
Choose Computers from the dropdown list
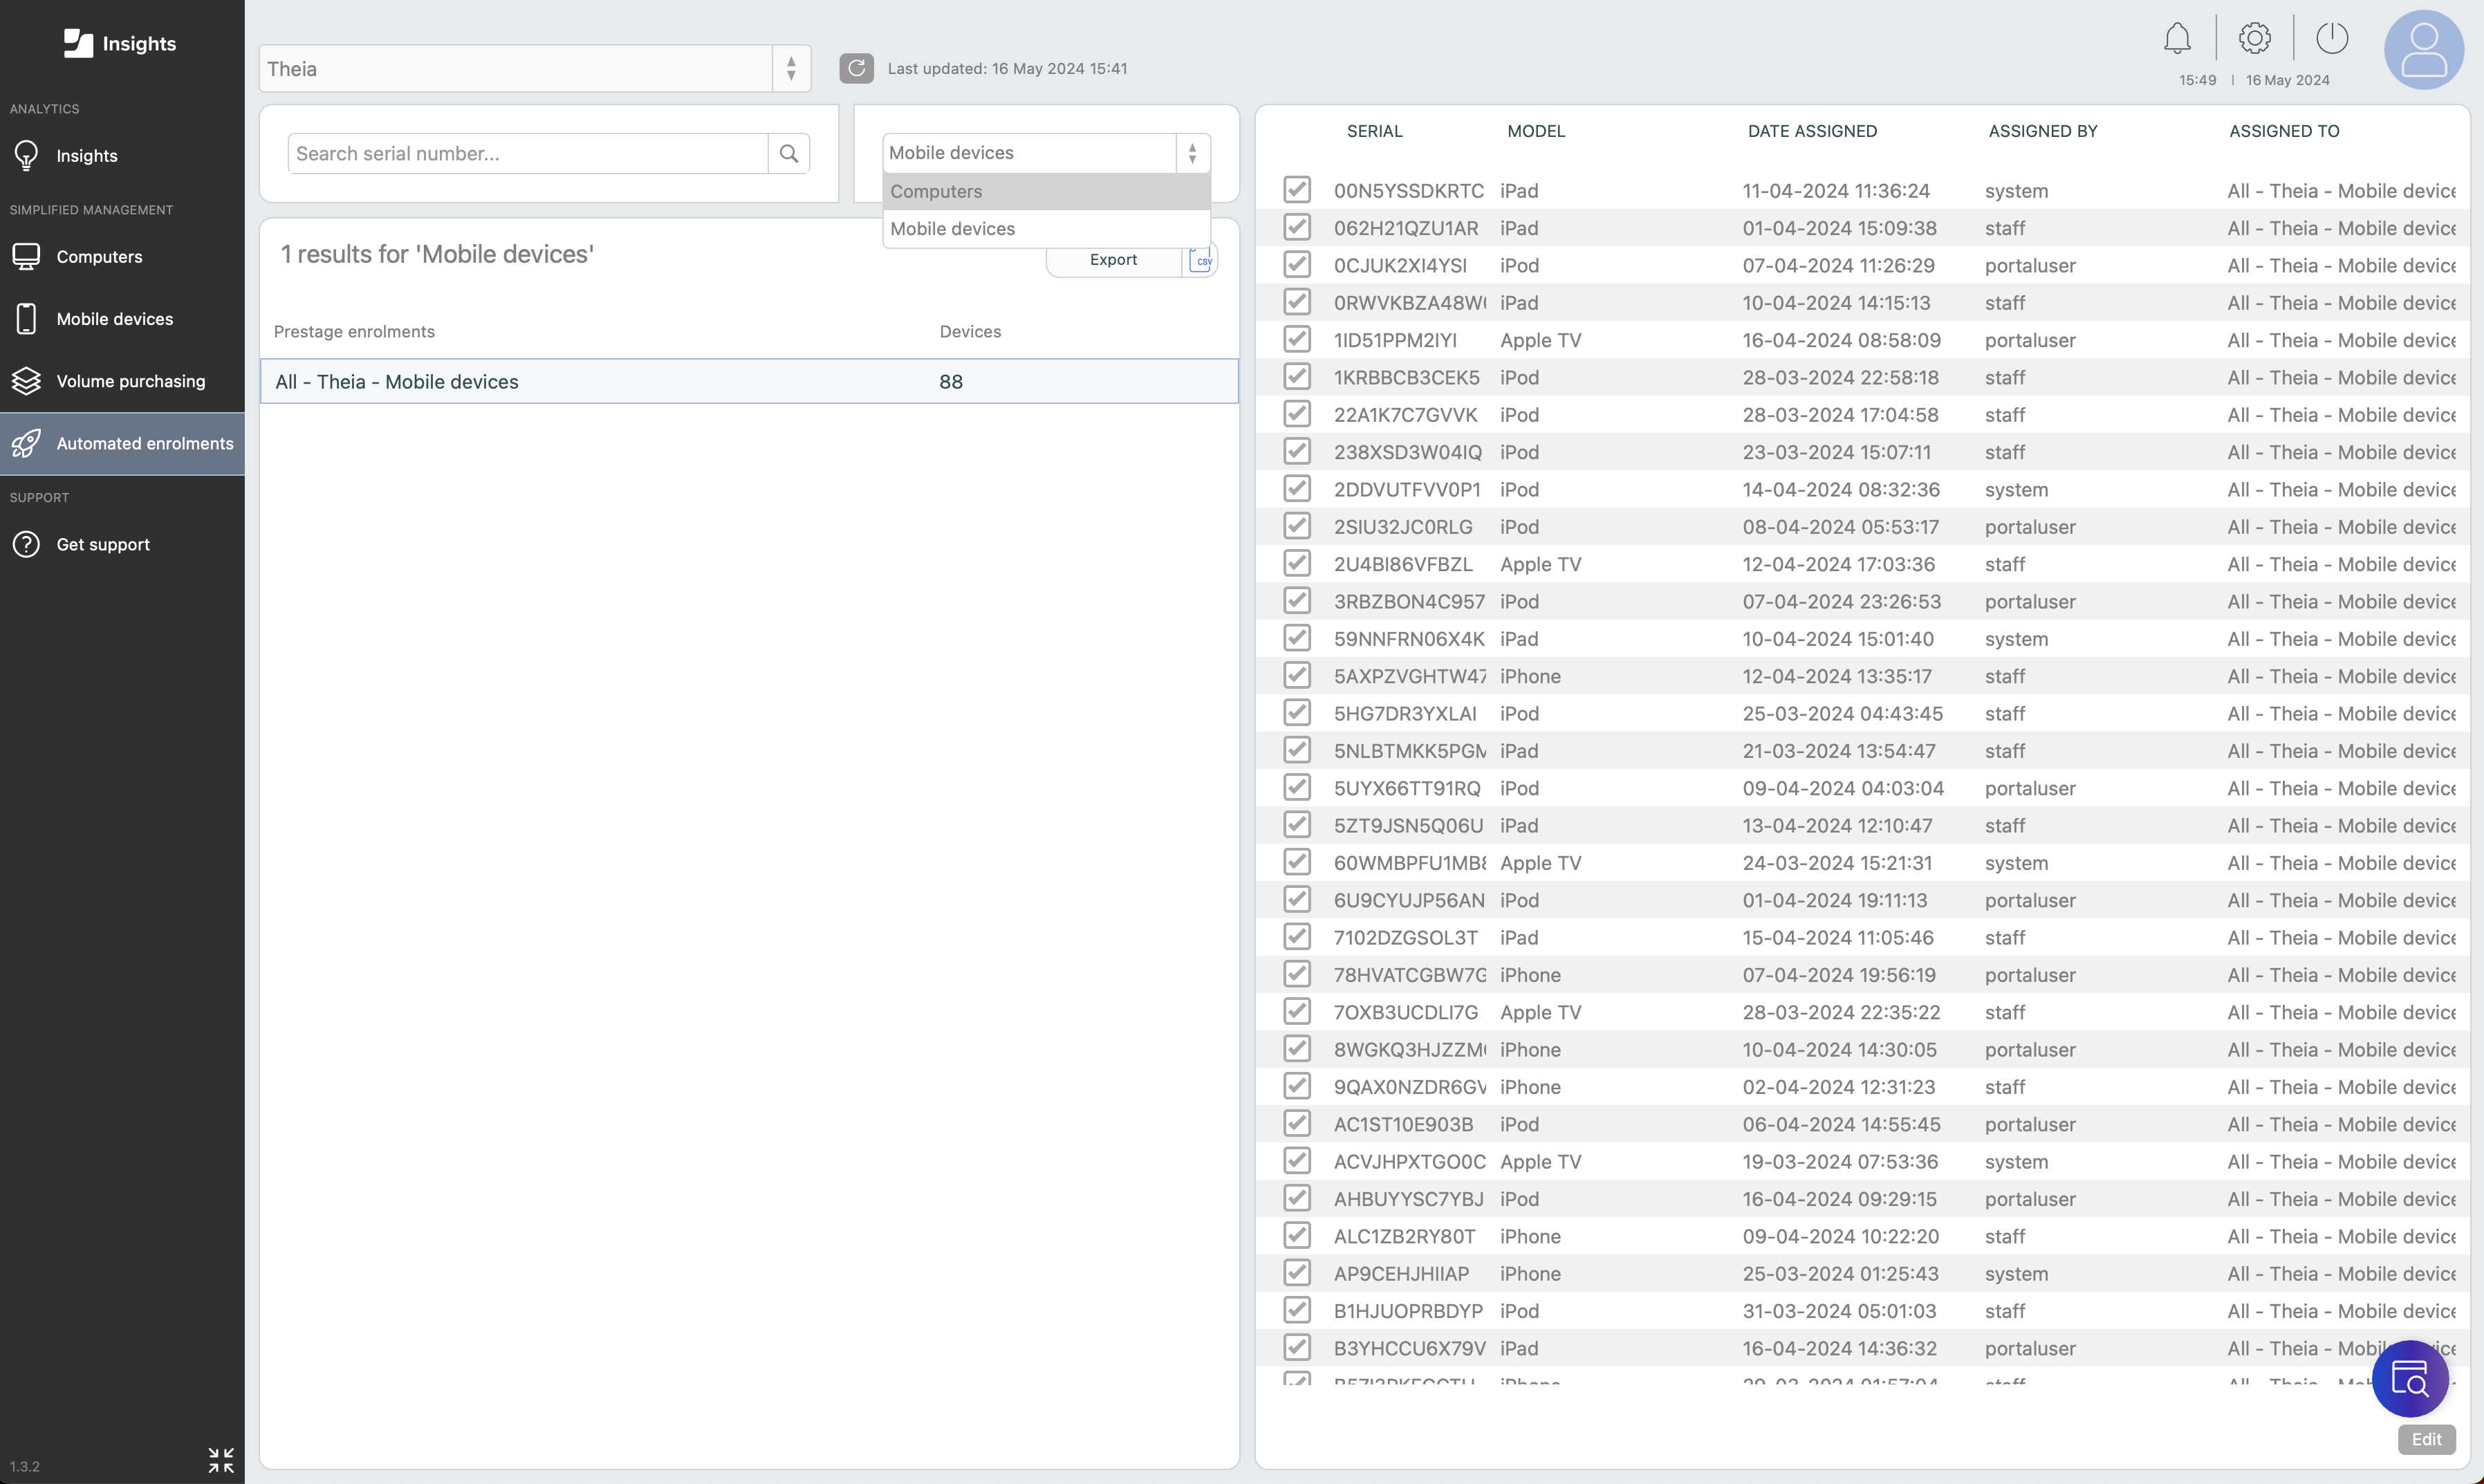(1046, 191)
